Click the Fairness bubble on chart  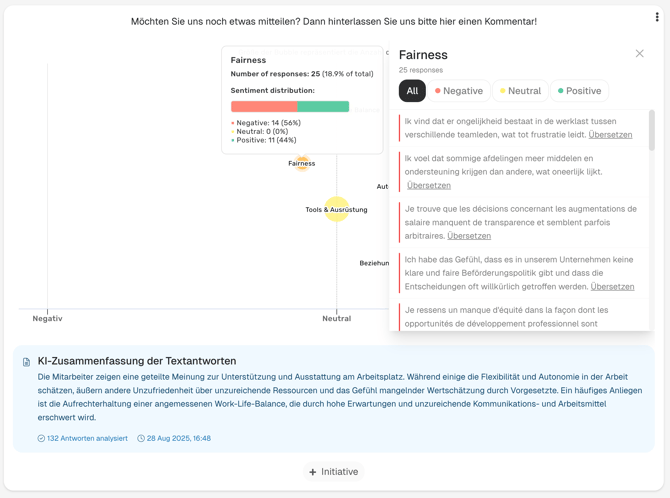pyautogui.click(x=302, y=163)
